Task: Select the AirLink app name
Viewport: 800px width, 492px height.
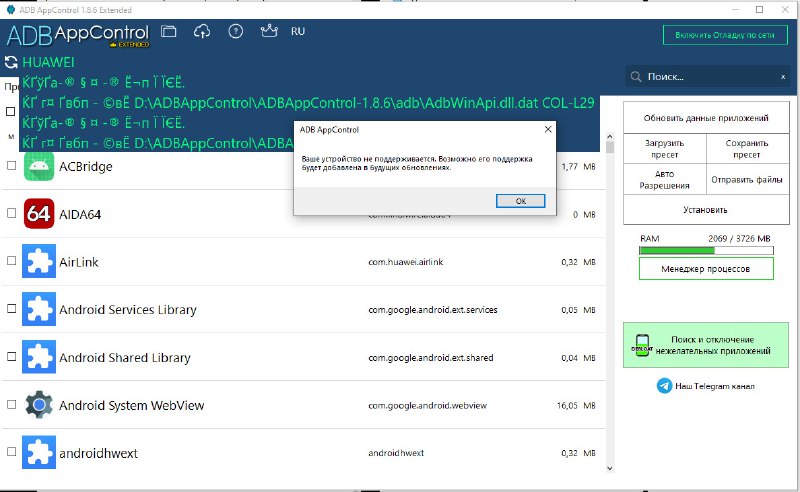Action: [x=79, y=262]
